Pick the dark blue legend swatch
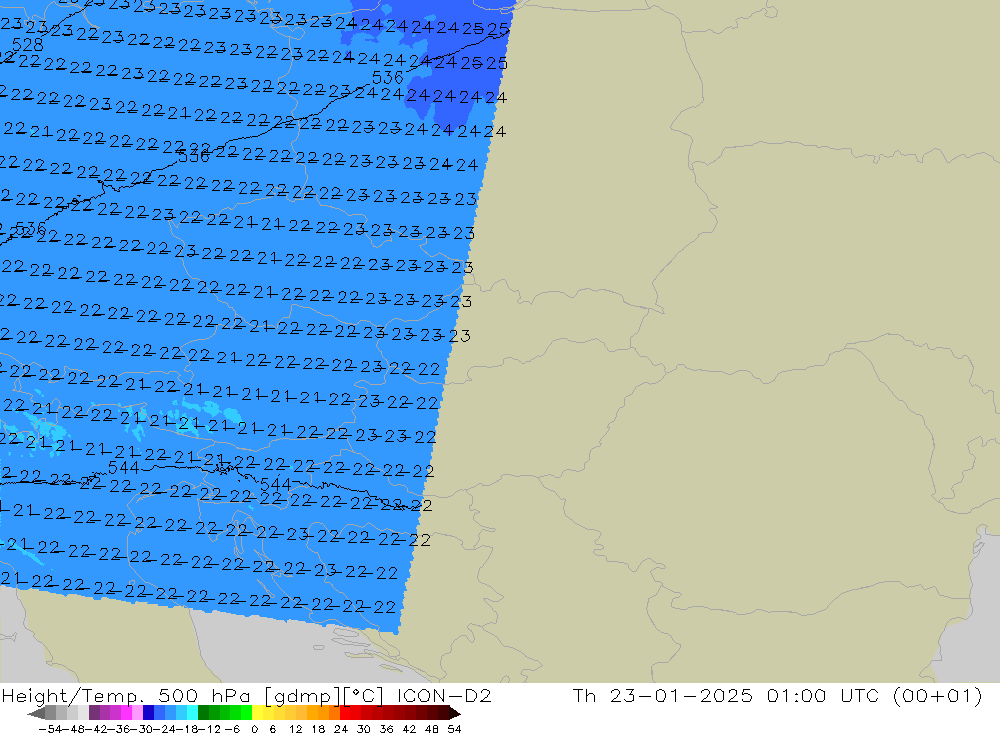The width and height of the screenshot is (1000, 733). (148, 713)
